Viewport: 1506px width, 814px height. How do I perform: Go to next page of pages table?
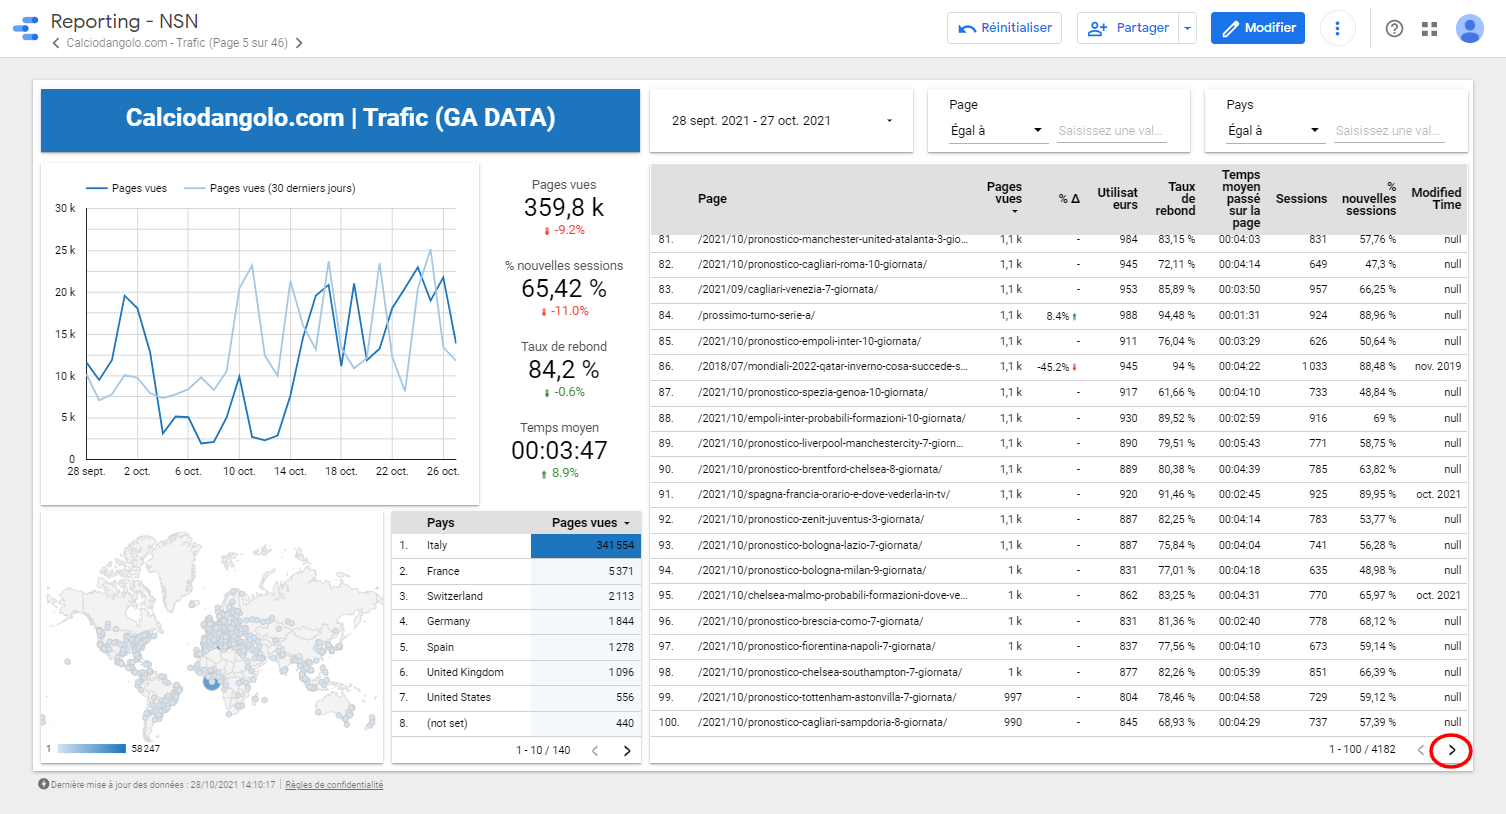pos(1451,750)
